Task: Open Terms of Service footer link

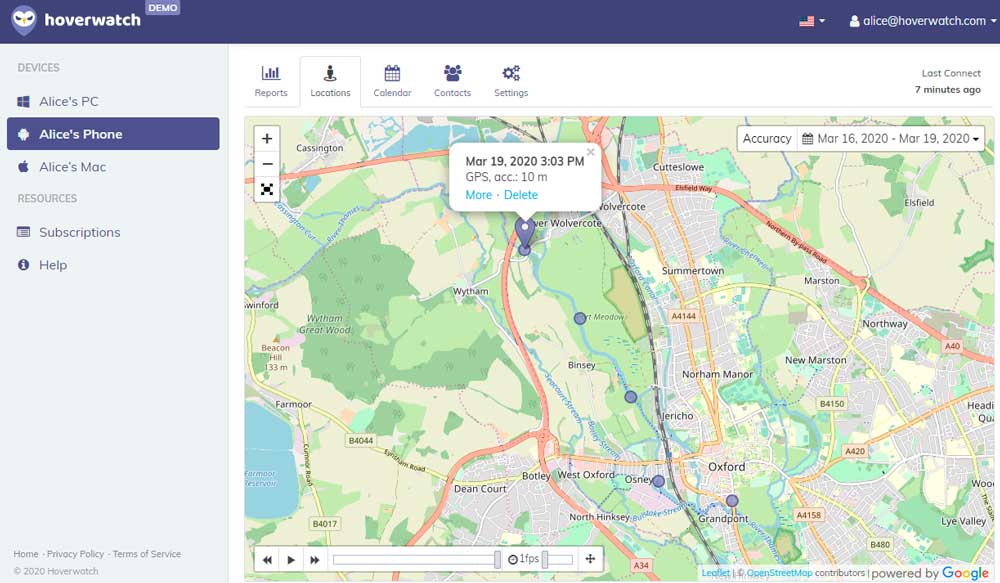Action: (x=147, y=554)
